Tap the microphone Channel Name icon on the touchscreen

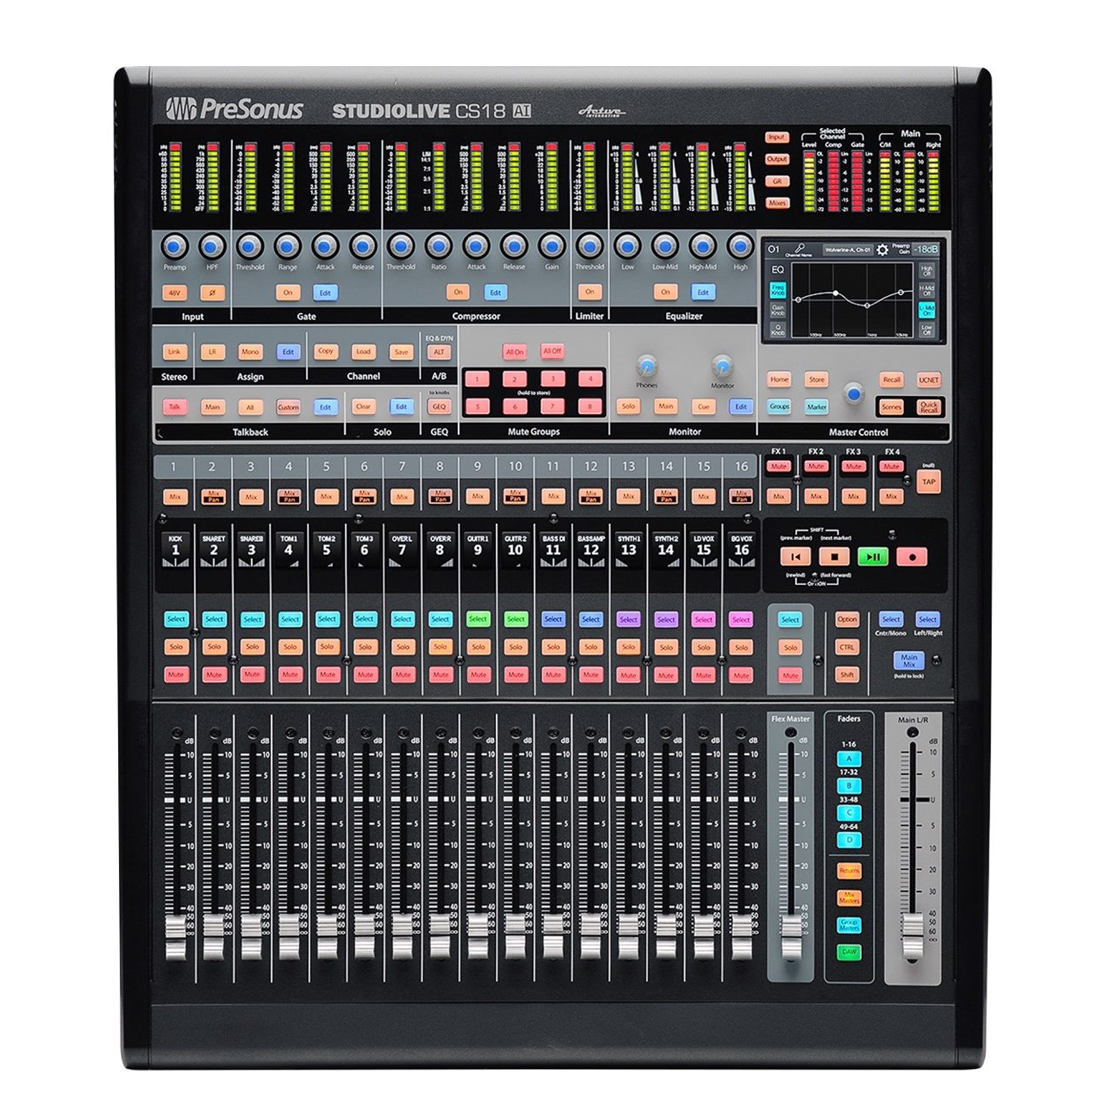coord(799,249)
